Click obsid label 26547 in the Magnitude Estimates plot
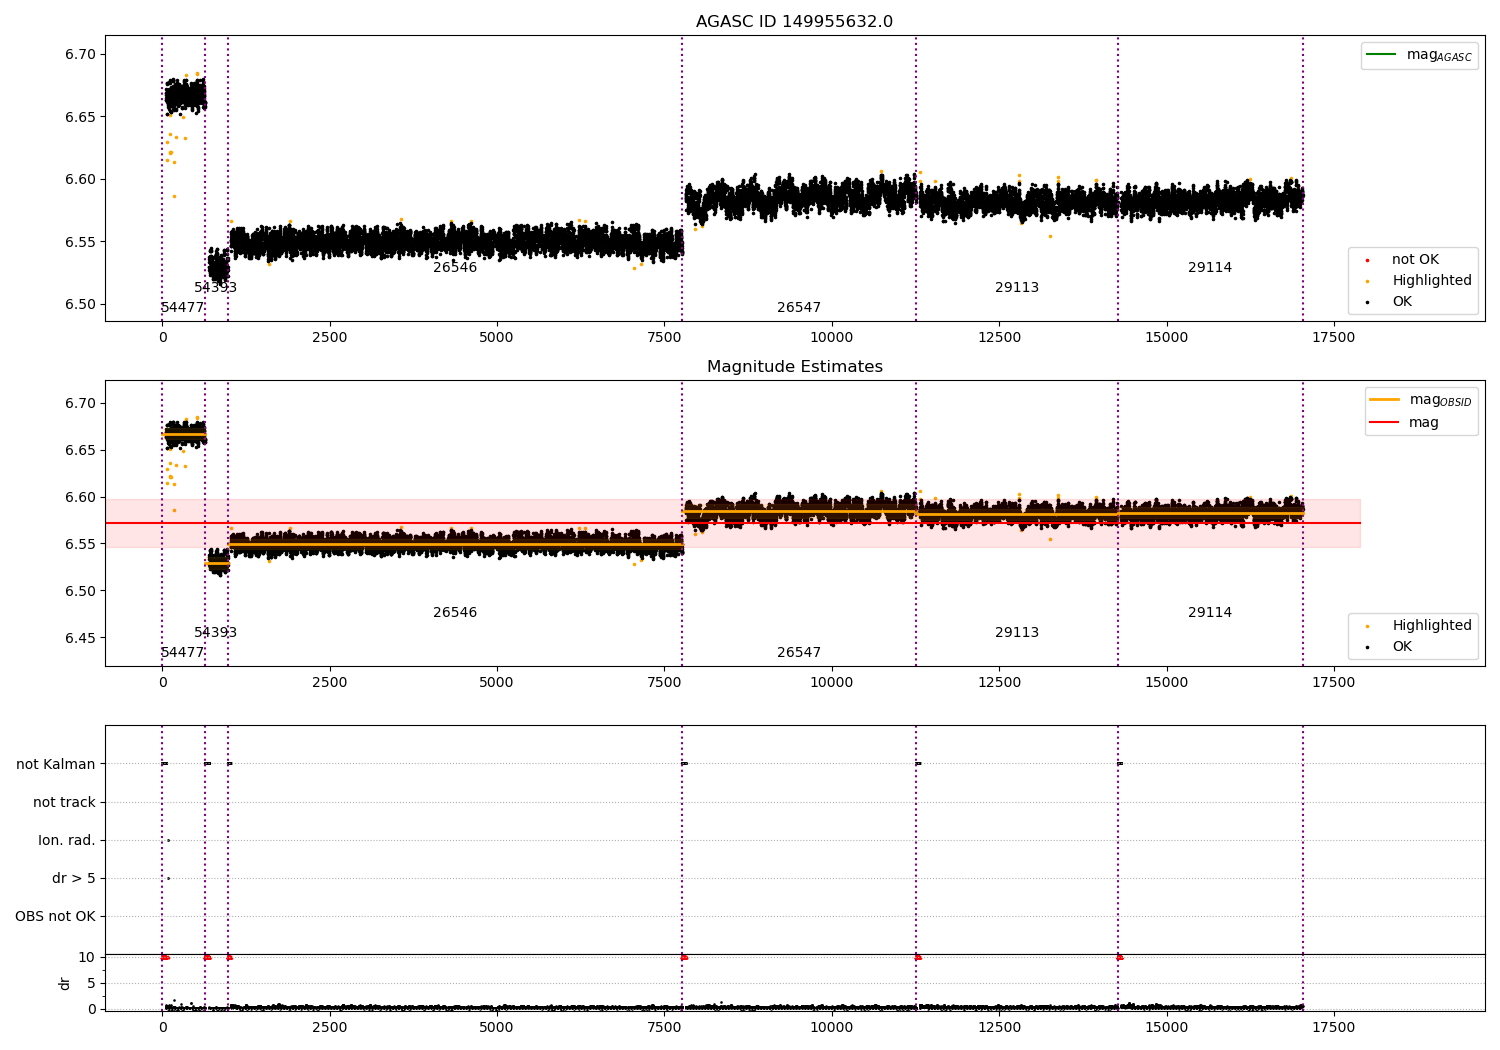 (799, 653)
